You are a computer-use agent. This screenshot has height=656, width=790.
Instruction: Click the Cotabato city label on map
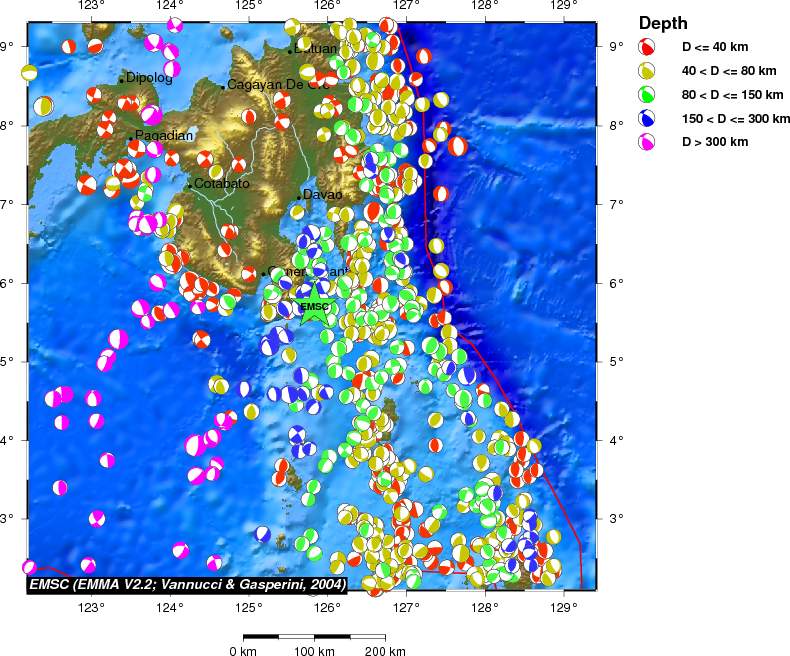click(222, 184)
